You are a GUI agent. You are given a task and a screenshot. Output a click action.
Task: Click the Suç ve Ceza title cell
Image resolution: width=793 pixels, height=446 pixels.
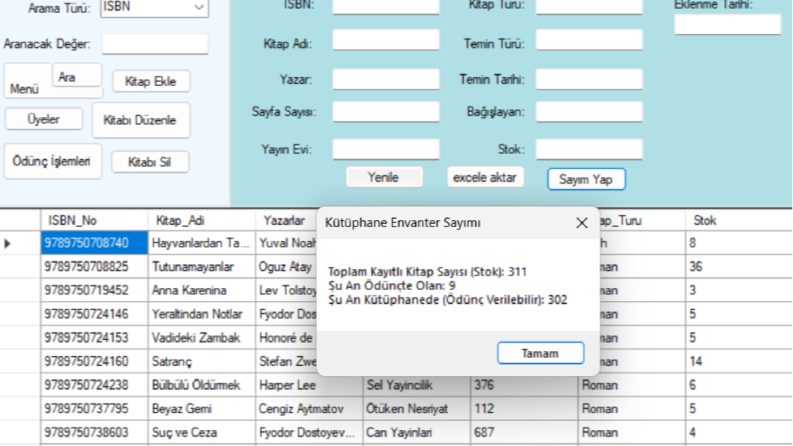[x=202, y=432]
